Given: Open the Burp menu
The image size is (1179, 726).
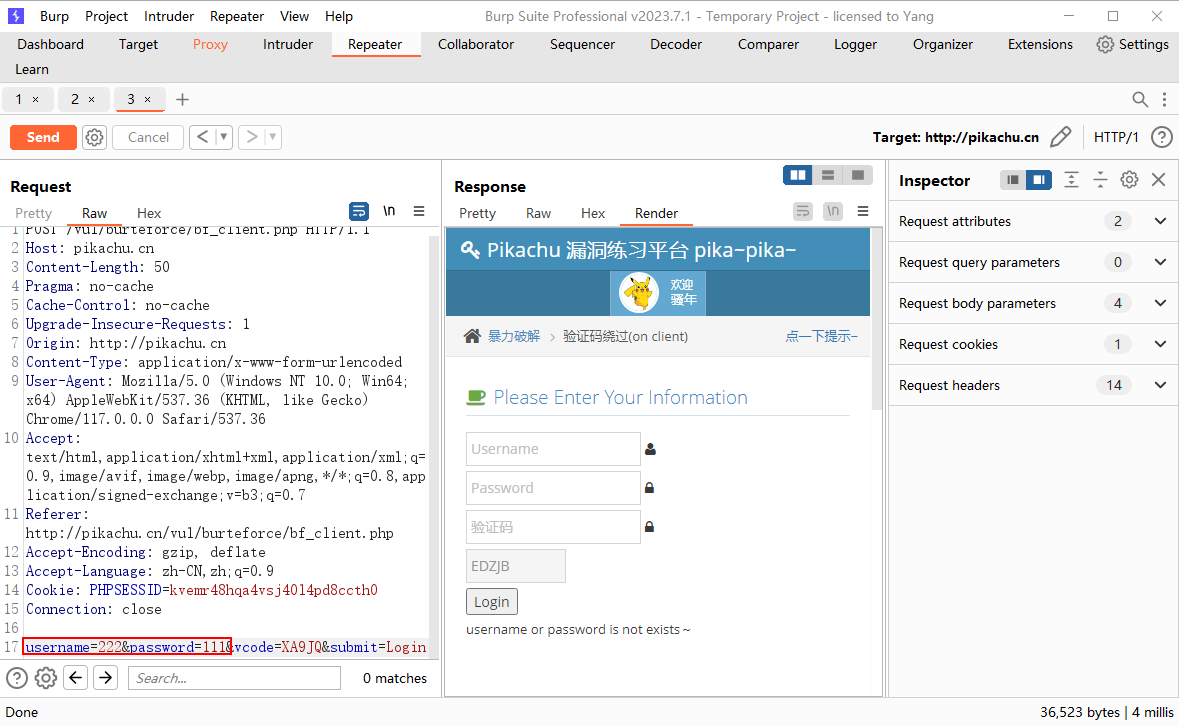Looking at the screenshot, I should point(54,16).
